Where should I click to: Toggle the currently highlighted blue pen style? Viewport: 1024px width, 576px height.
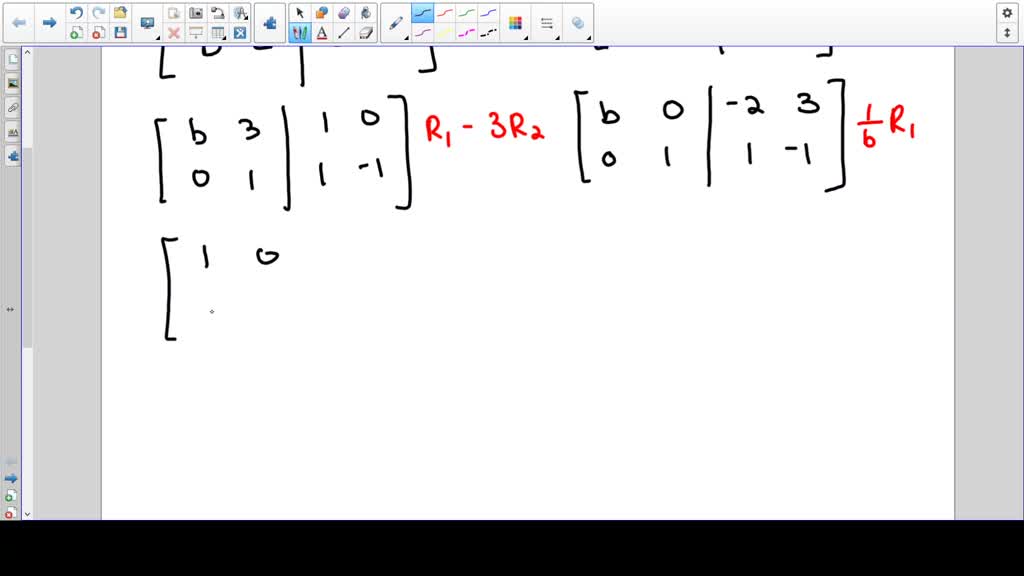422,12
